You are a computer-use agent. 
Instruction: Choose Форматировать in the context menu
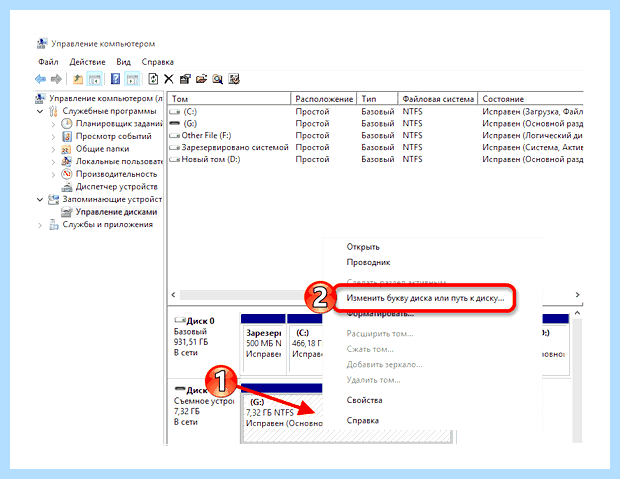coord(380,314)
